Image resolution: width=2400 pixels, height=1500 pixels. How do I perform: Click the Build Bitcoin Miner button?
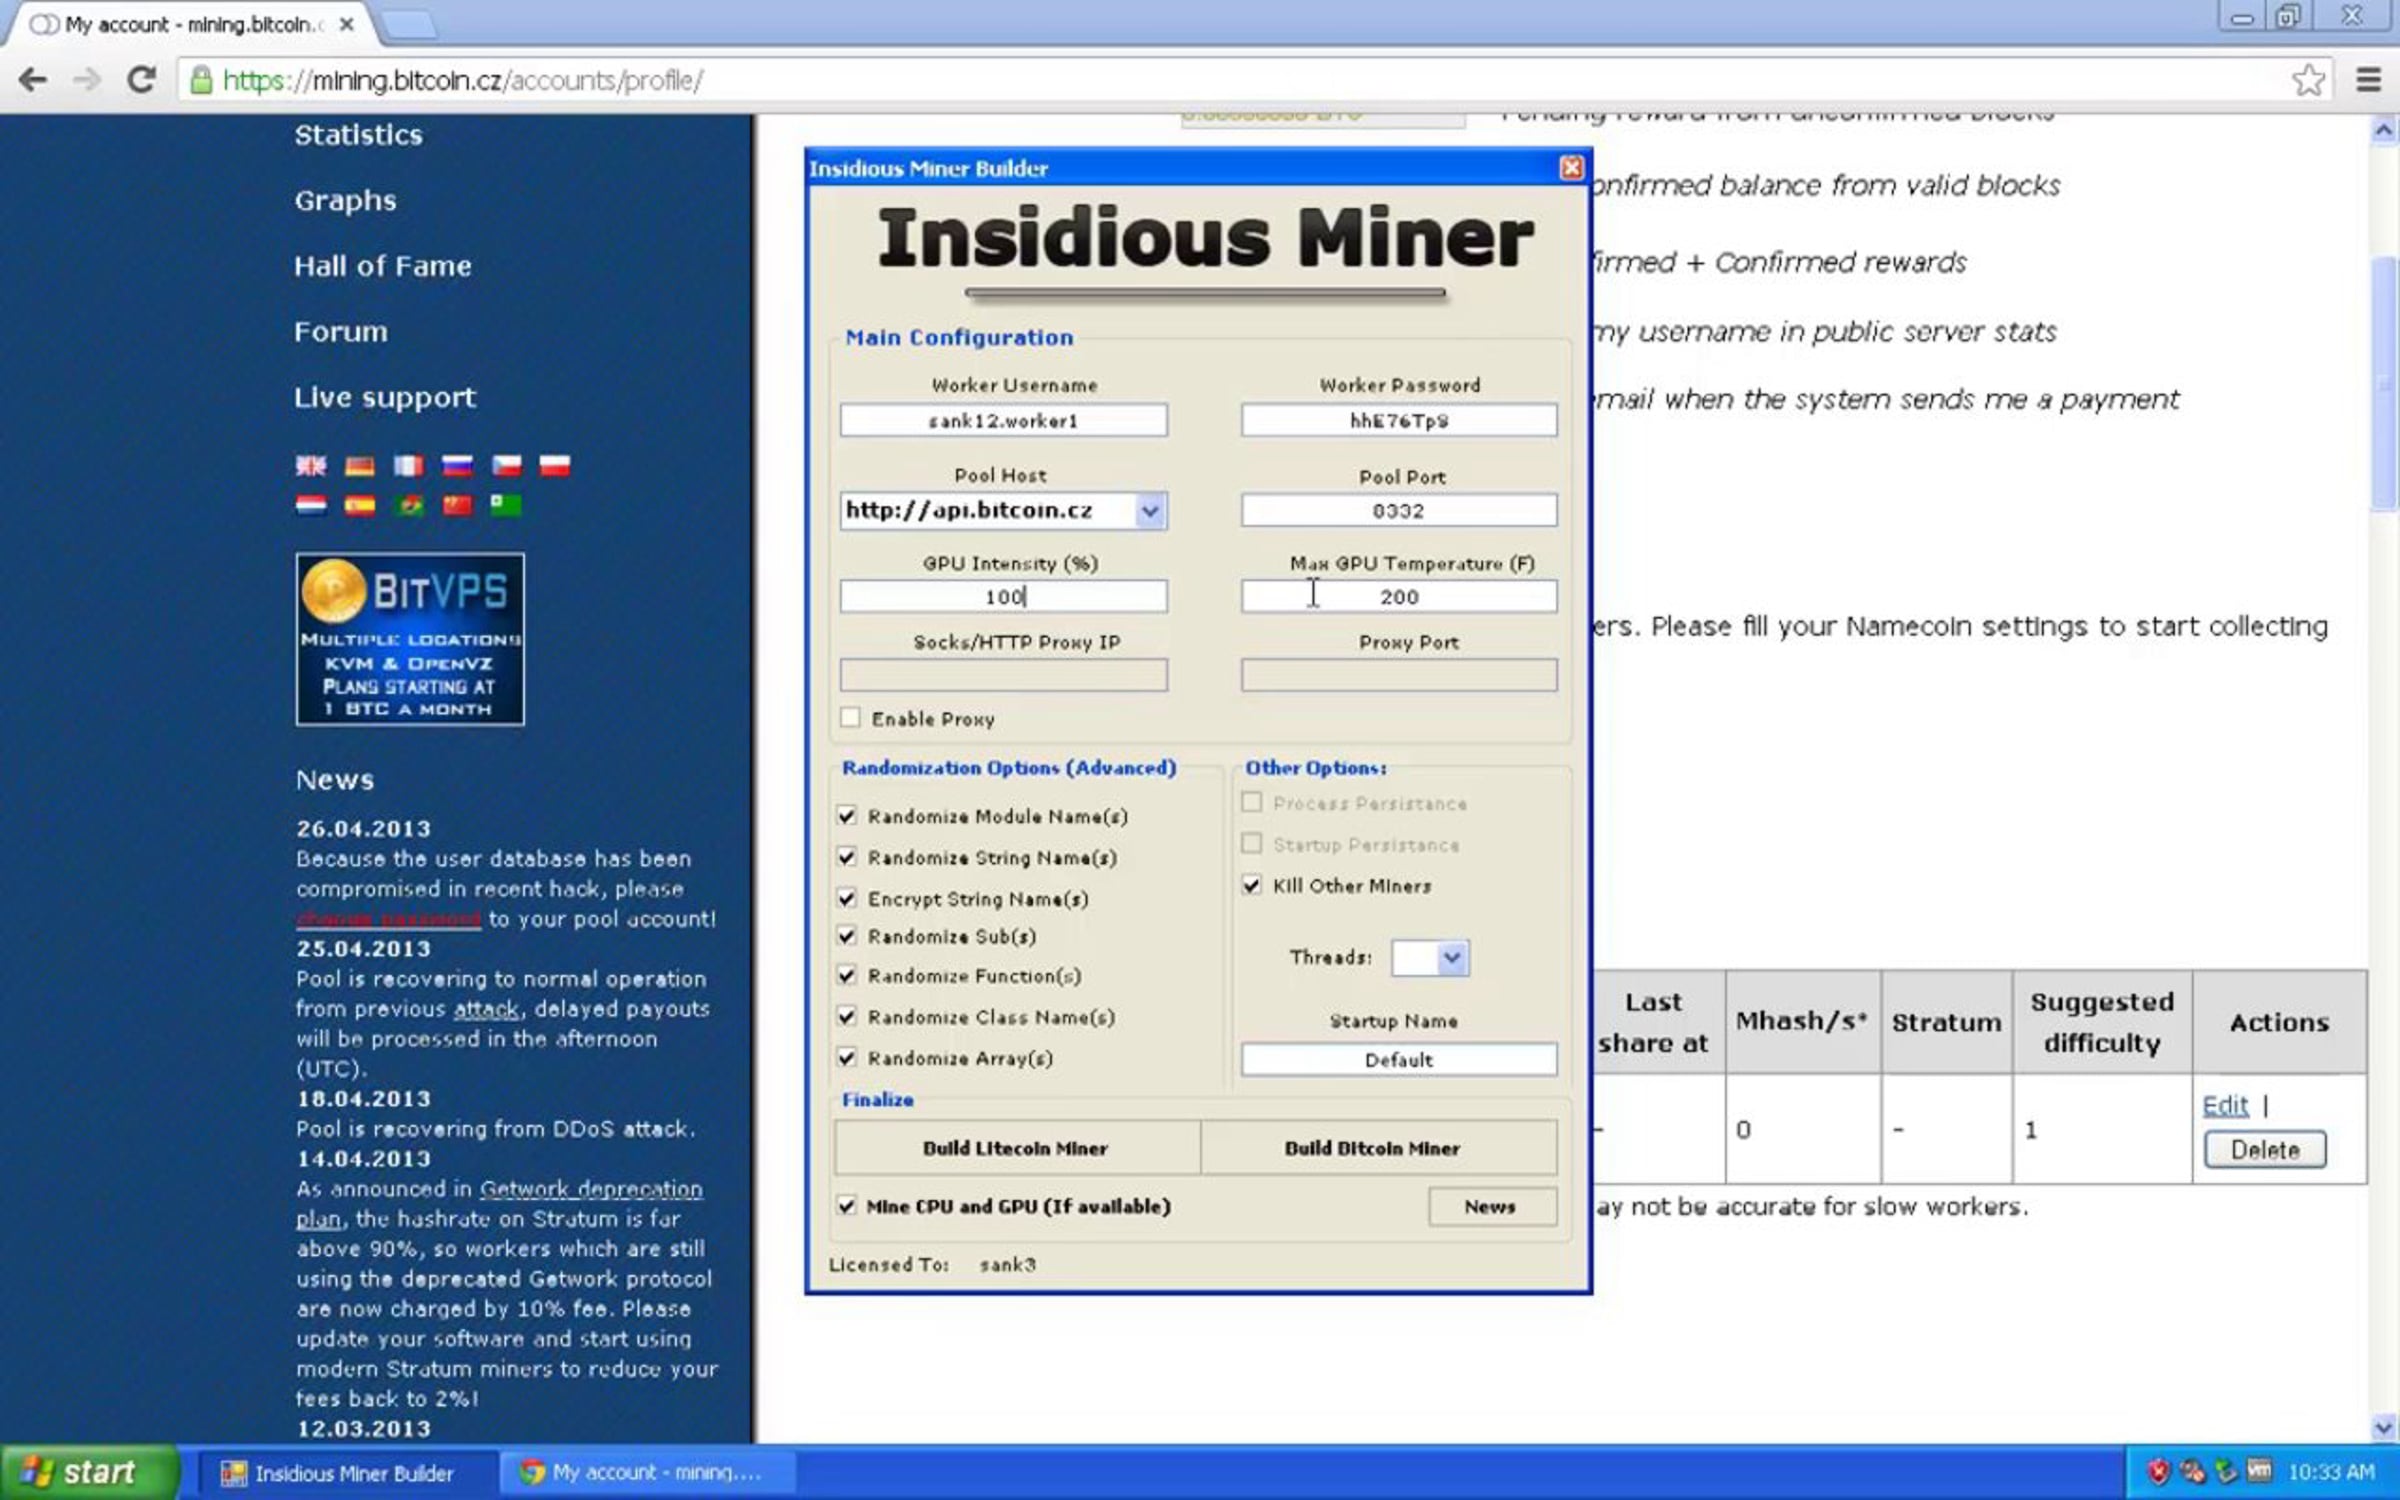[1377, 1148]
